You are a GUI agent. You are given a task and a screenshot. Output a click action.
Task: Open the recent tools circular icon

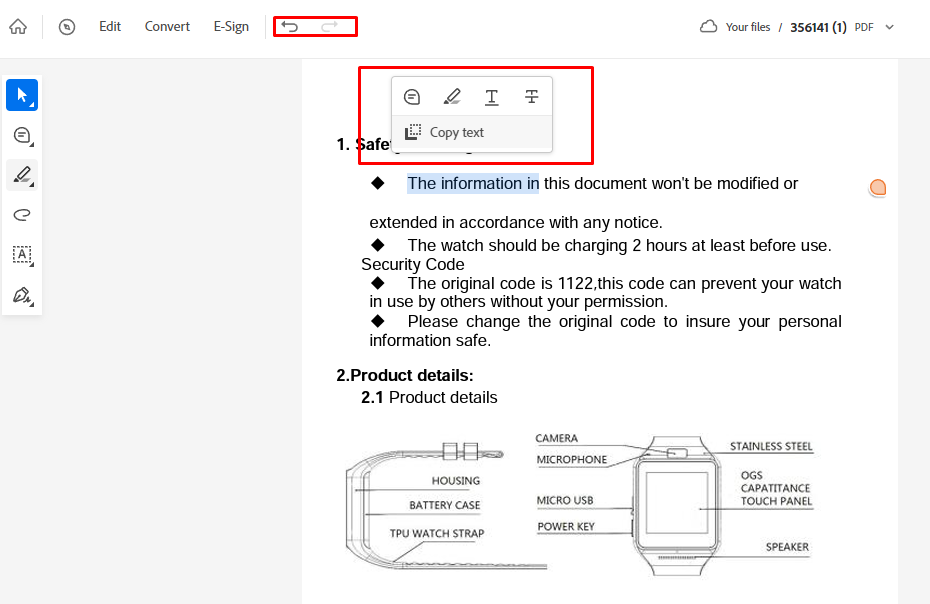(x=67, y=27)
